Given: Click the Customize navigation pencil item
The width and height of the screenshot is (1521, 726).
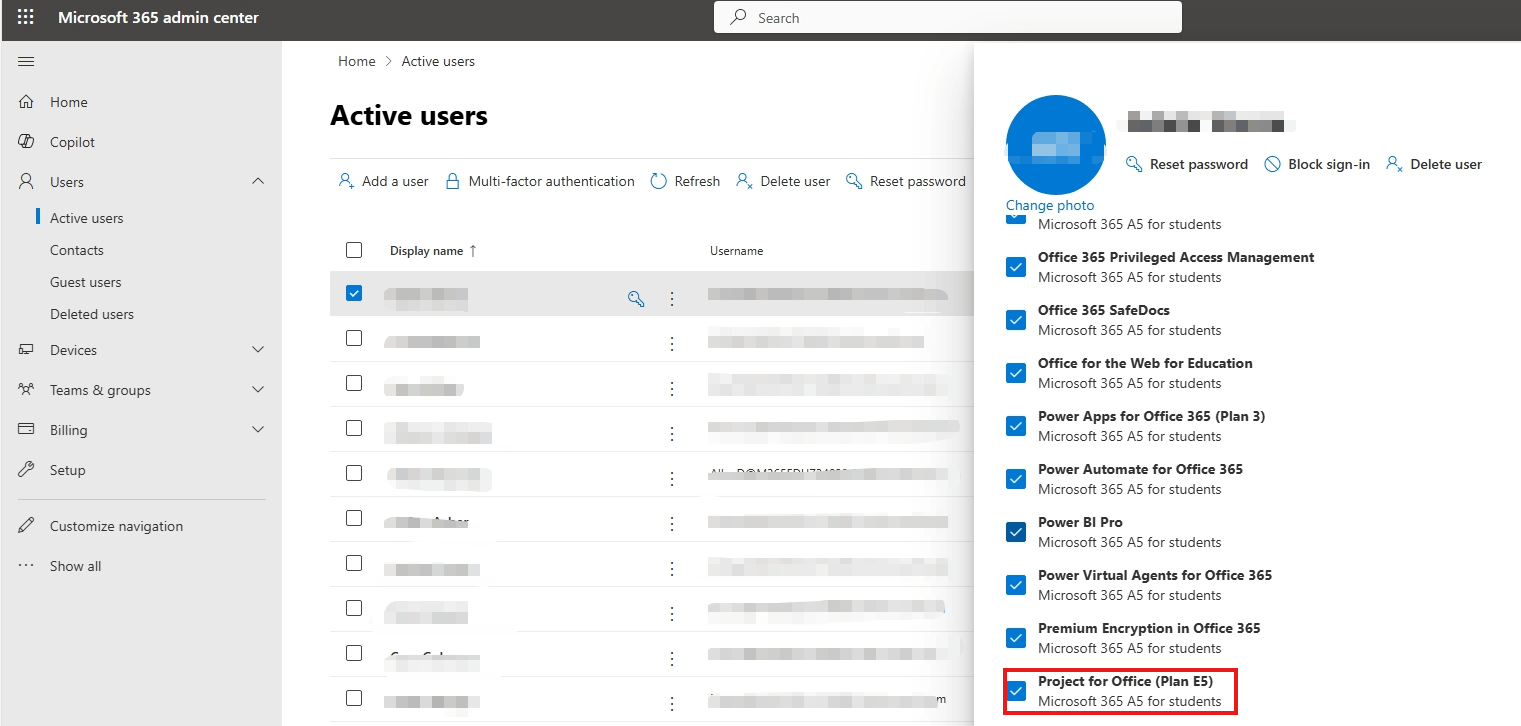Looking at the screenshot, I should pos(116,526).
